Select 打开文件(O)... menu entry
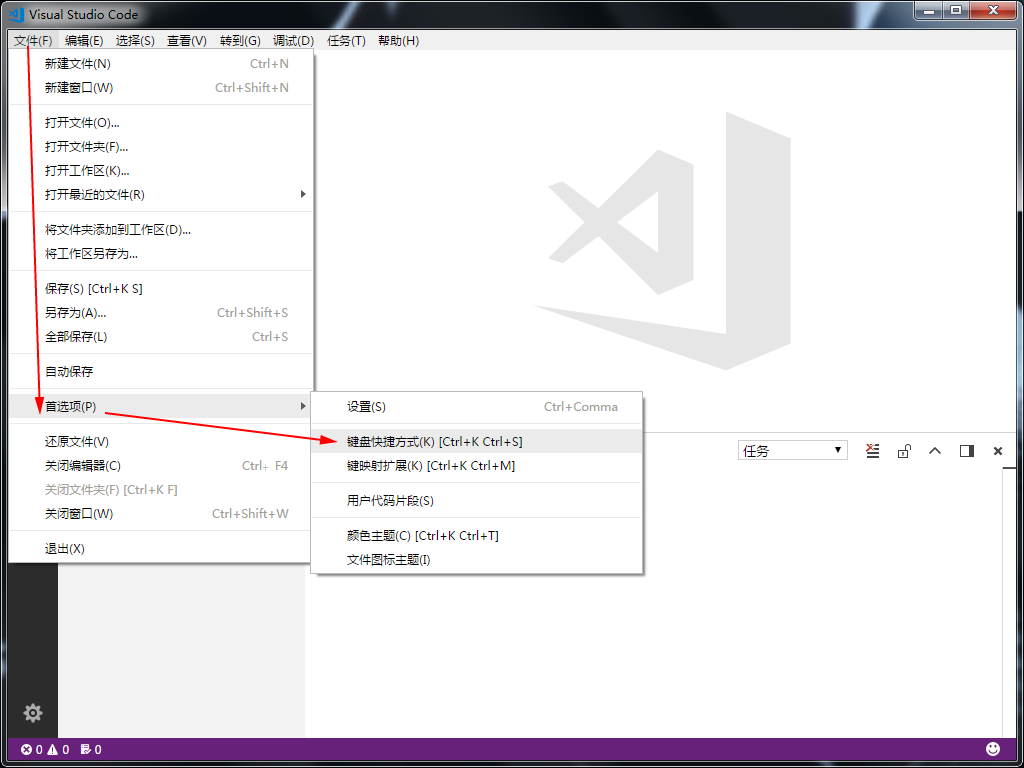This screenshot has height=768, width=1024. point(161,123)
